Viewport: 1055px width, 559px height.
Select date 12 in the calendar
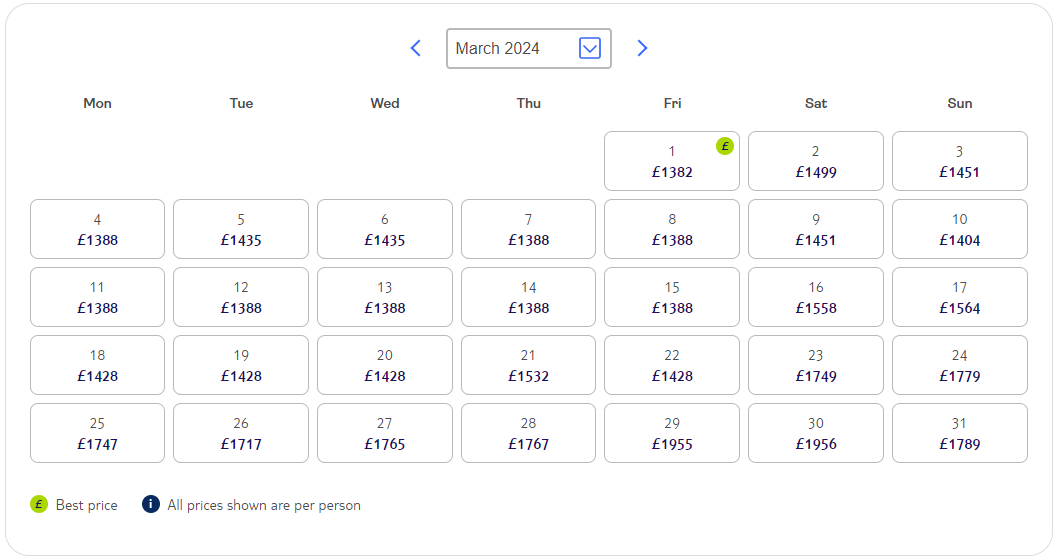pyautogui.click(x=241, y=297)
